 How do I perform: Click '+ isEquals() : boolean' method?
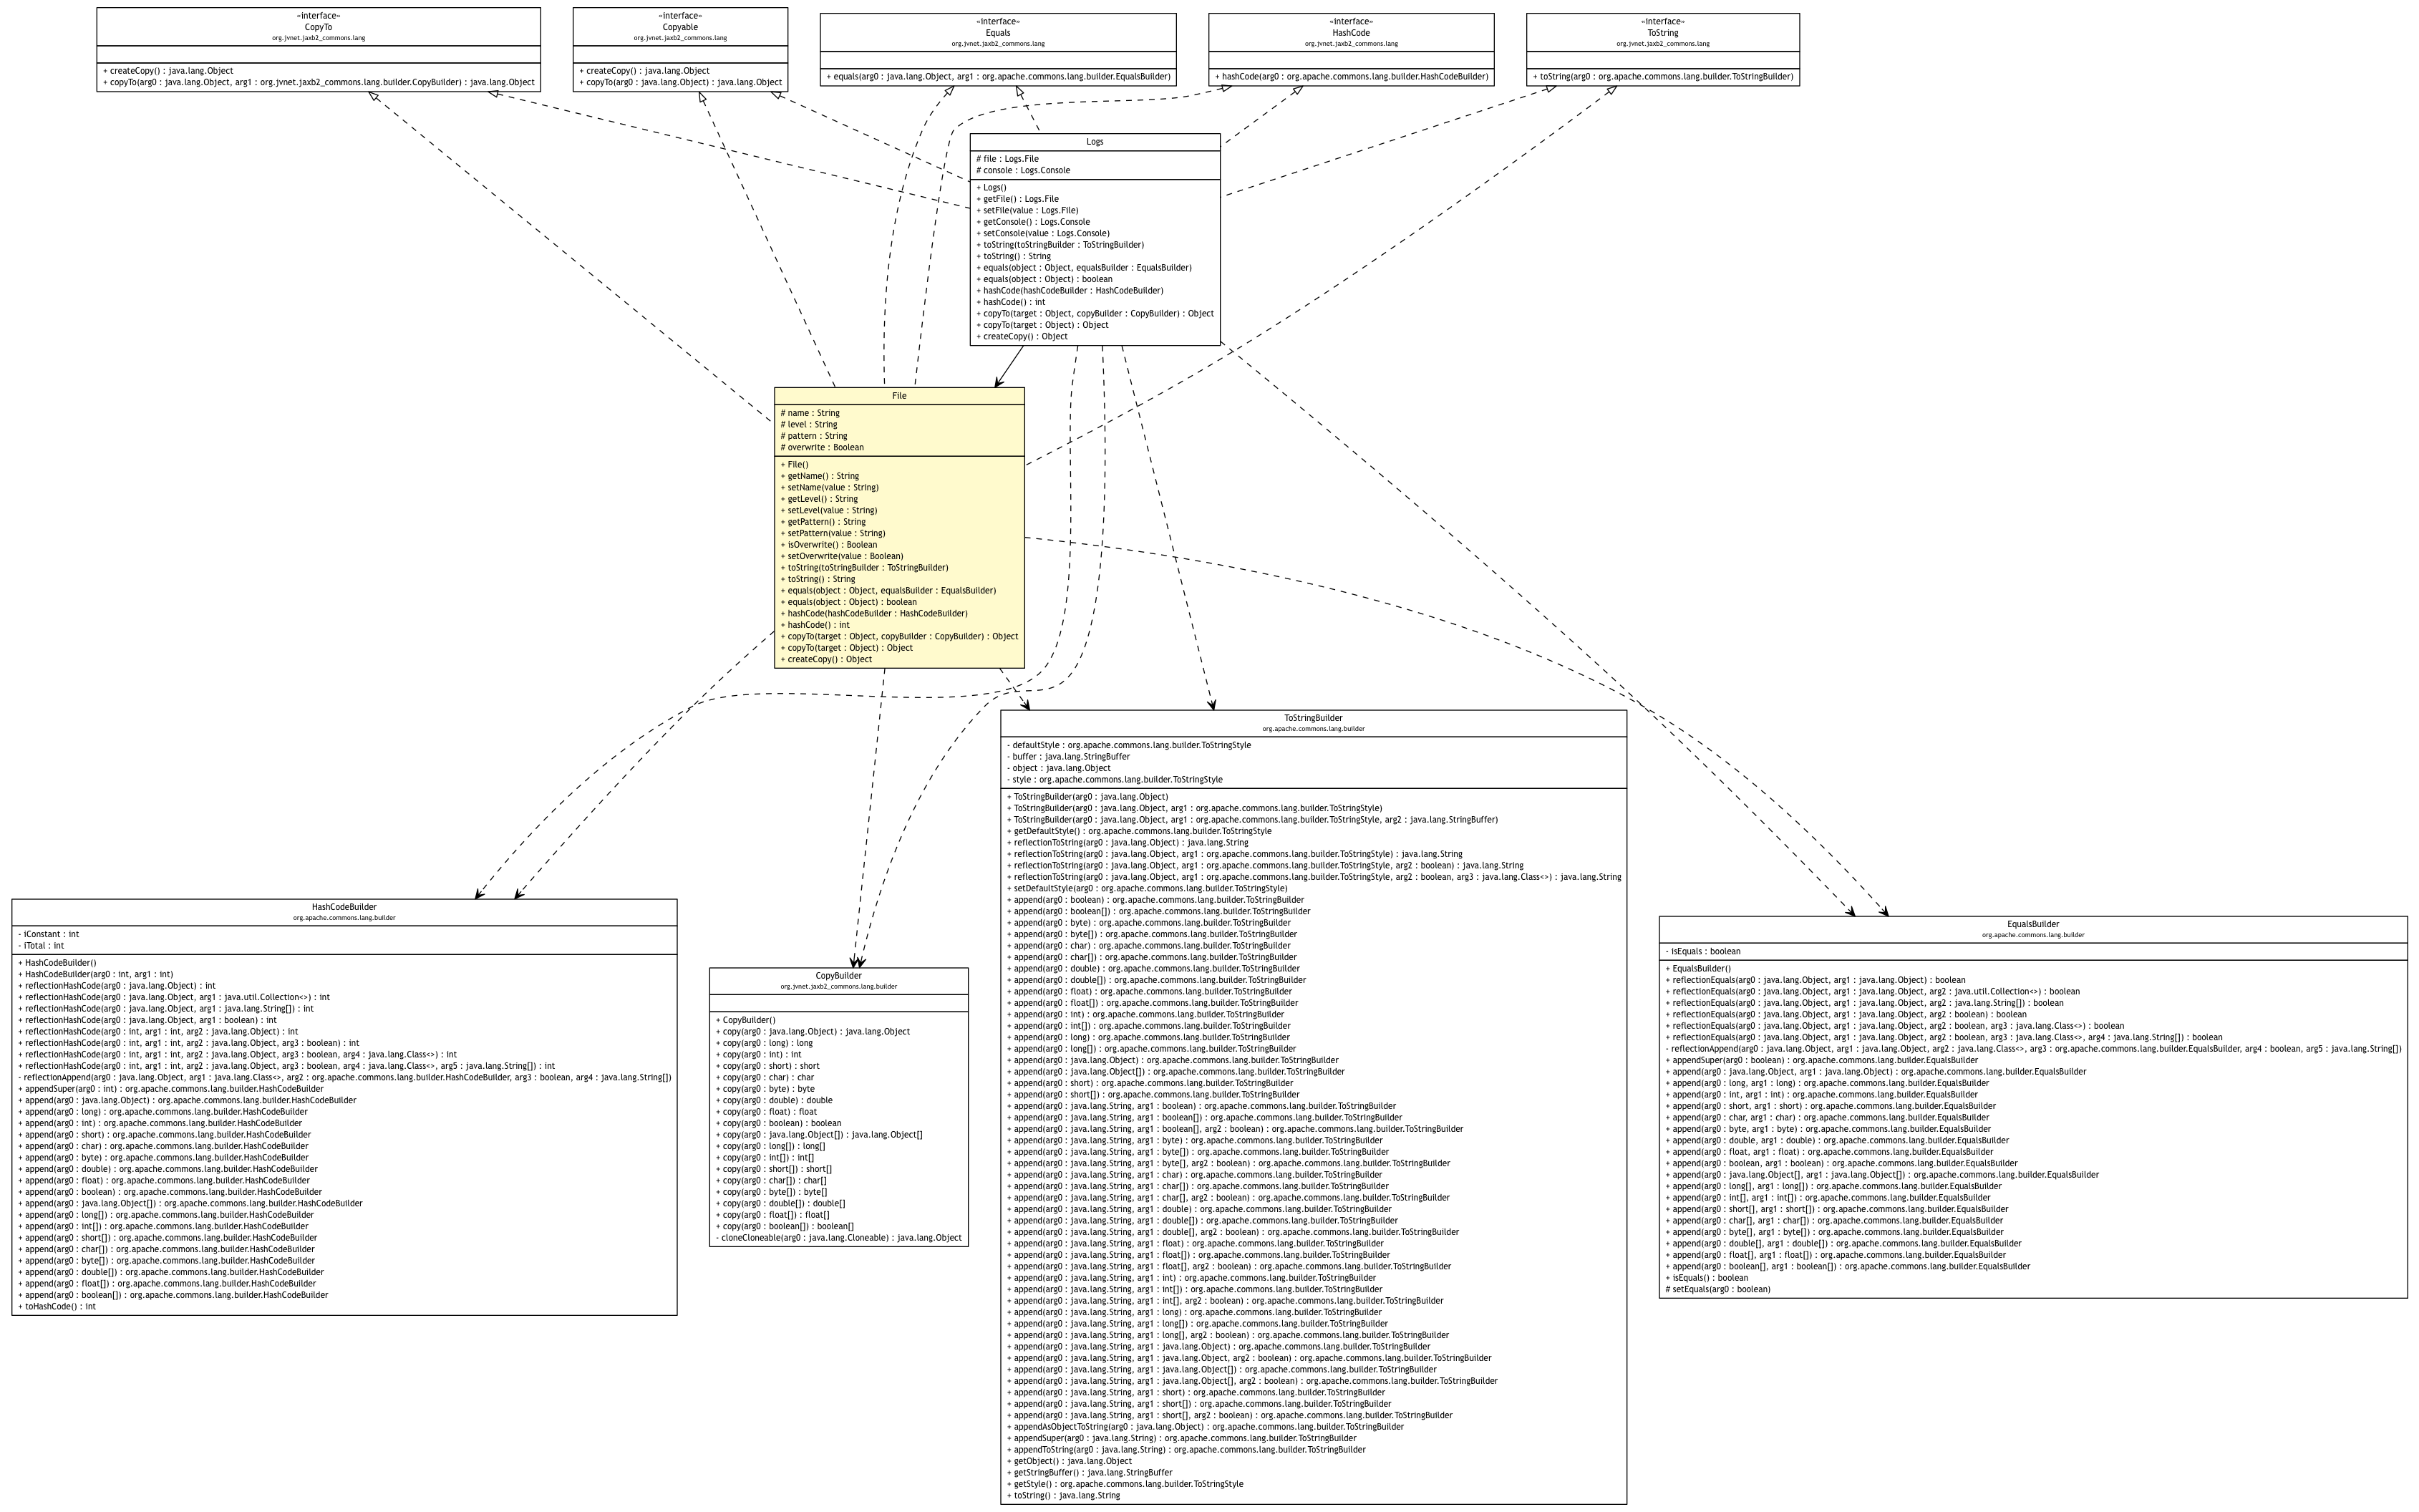pos(1706,1278)
